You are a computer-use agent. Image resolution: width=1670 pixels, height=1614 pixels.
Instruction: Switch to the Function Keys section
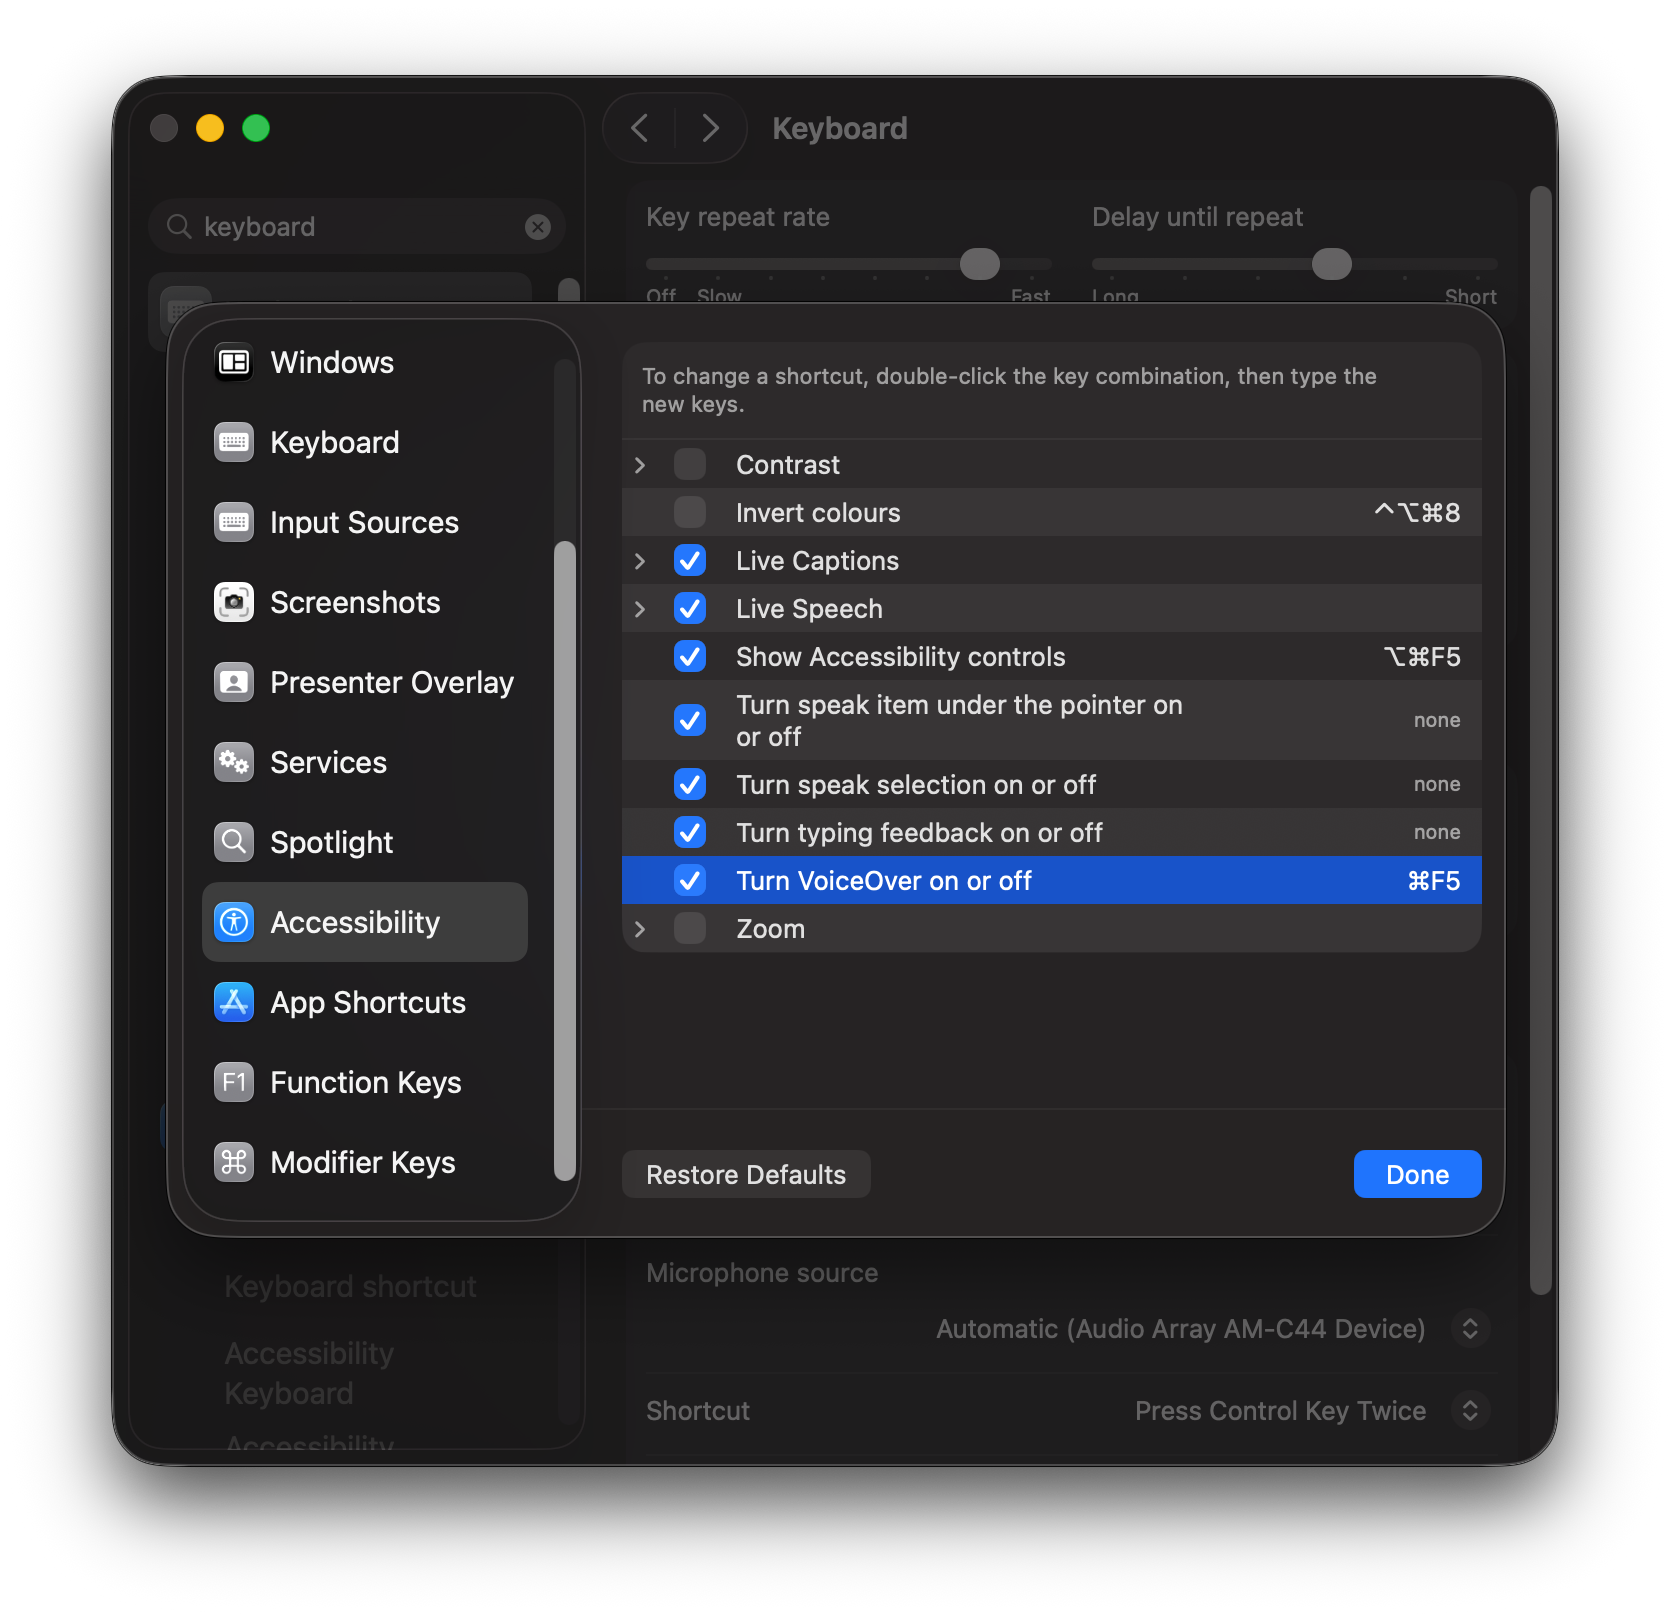point(233,1082)
